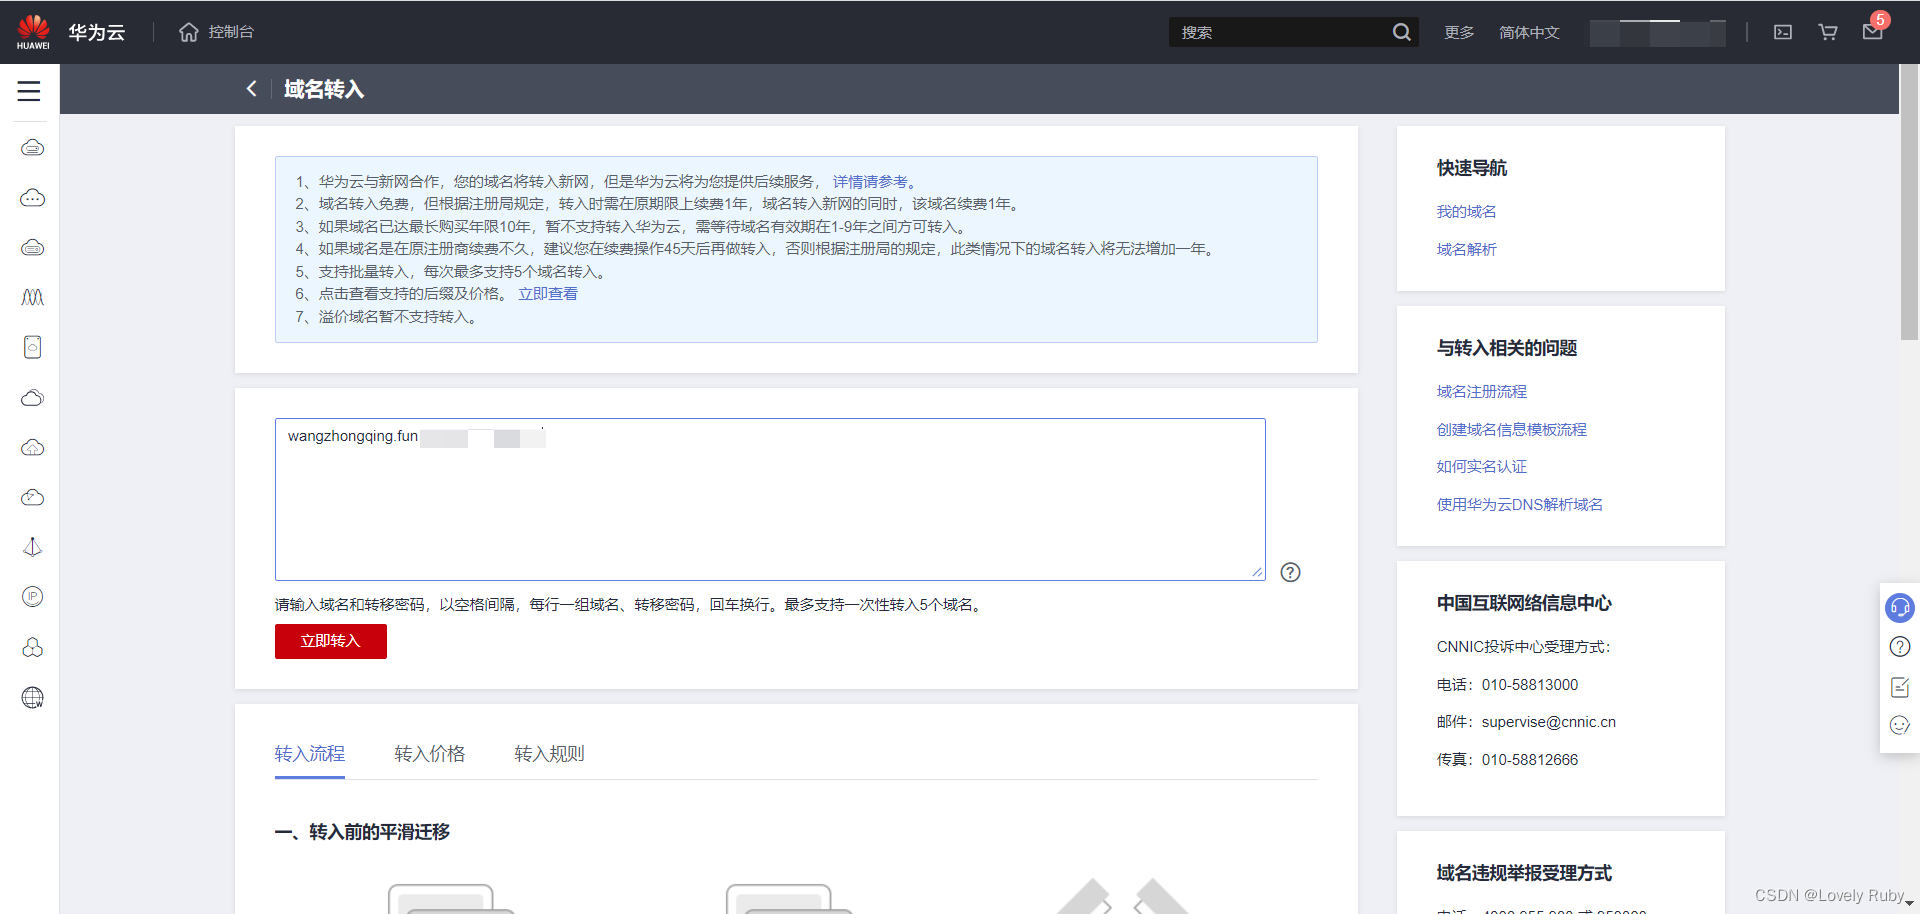Go back using the left chevron arrow

click(251, 89)
